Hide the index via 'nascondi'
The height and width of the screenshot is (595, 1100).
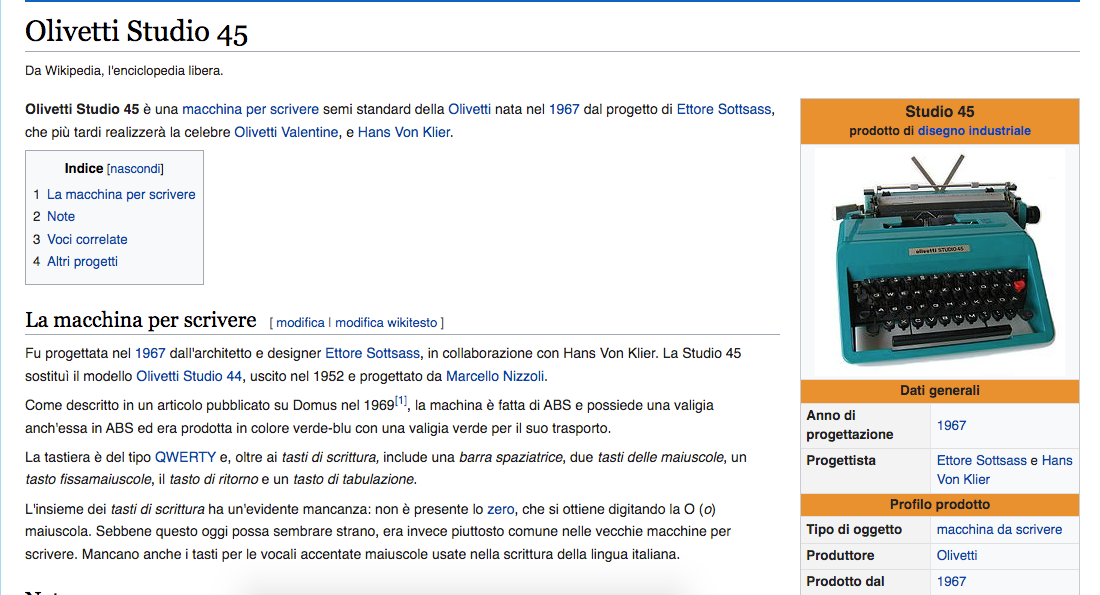(x=135, y=169)
